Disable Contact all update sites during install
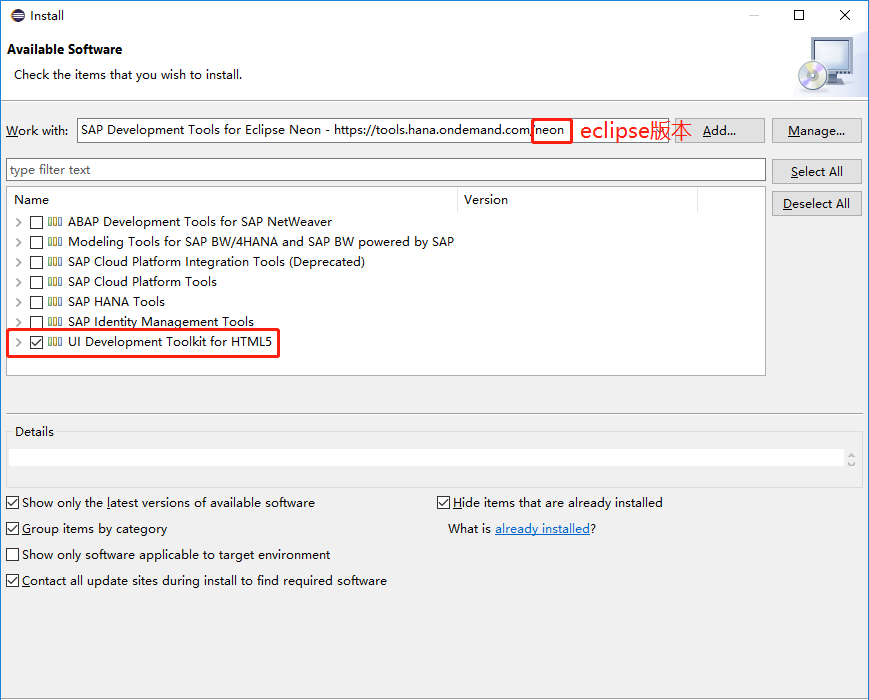 [x=12, y=580]
